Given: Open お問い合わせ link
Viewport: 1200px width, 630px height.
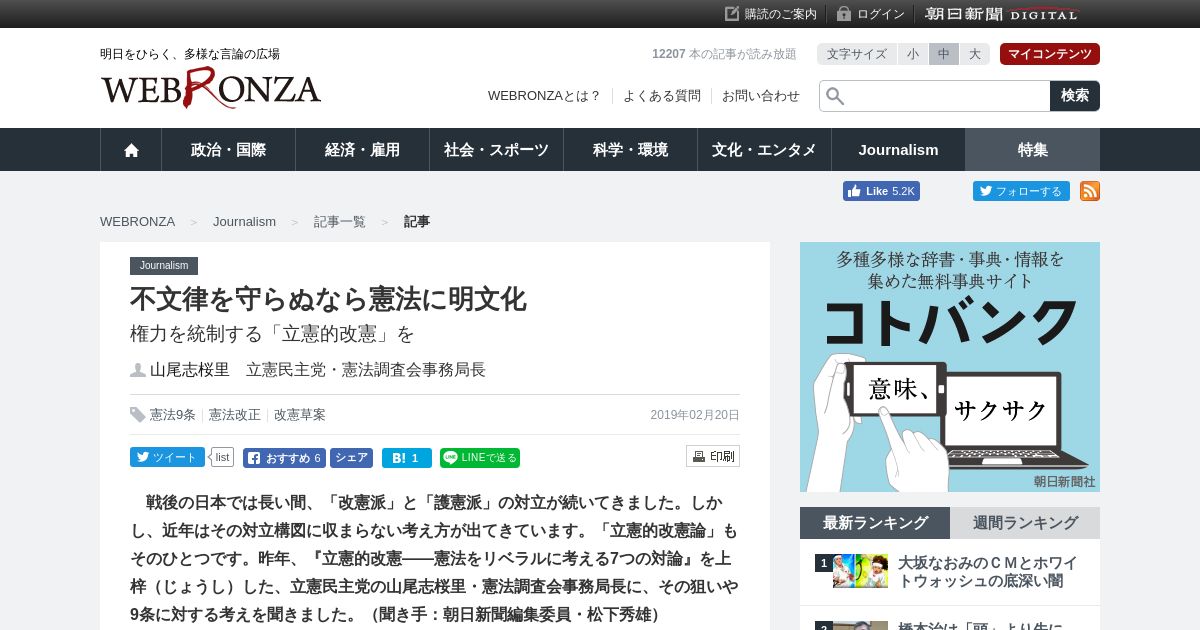Looking at the screenshot, I should (761, 96).
